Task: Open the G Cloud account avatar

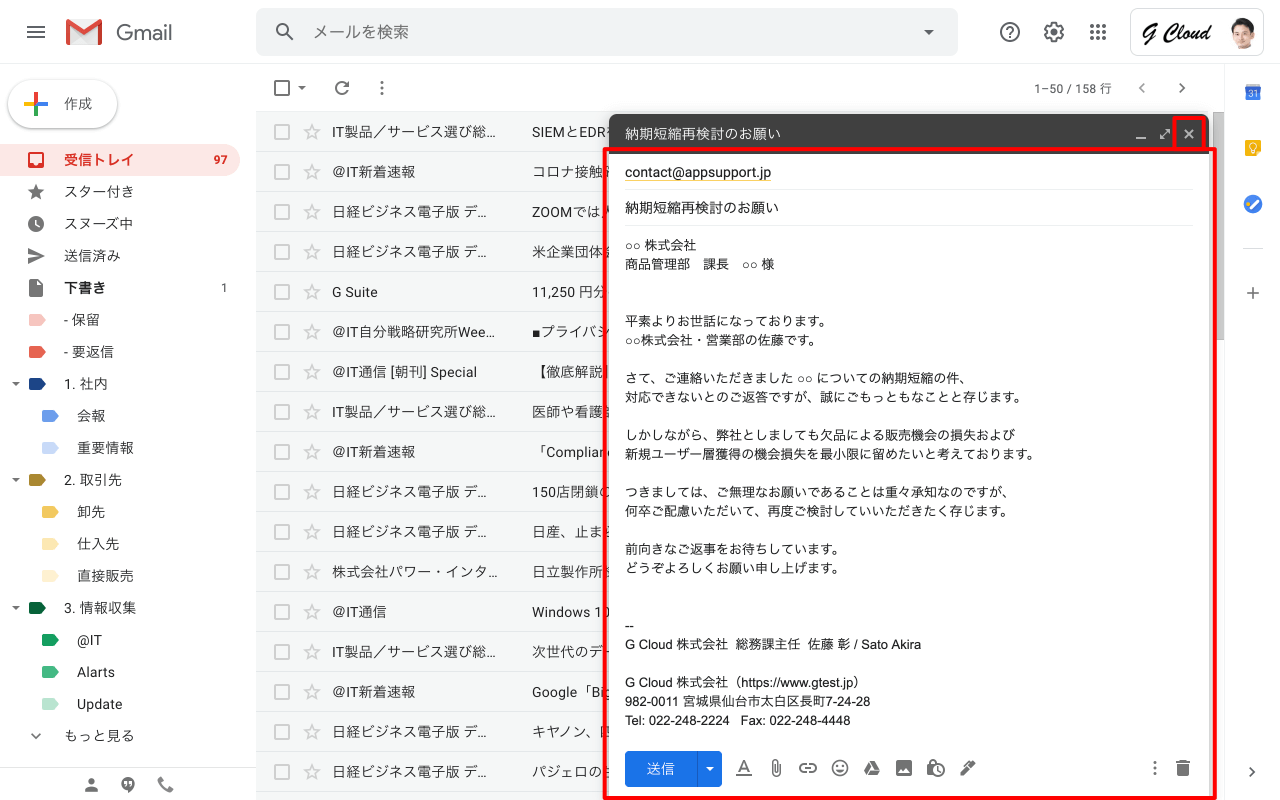Action: 1243,33
